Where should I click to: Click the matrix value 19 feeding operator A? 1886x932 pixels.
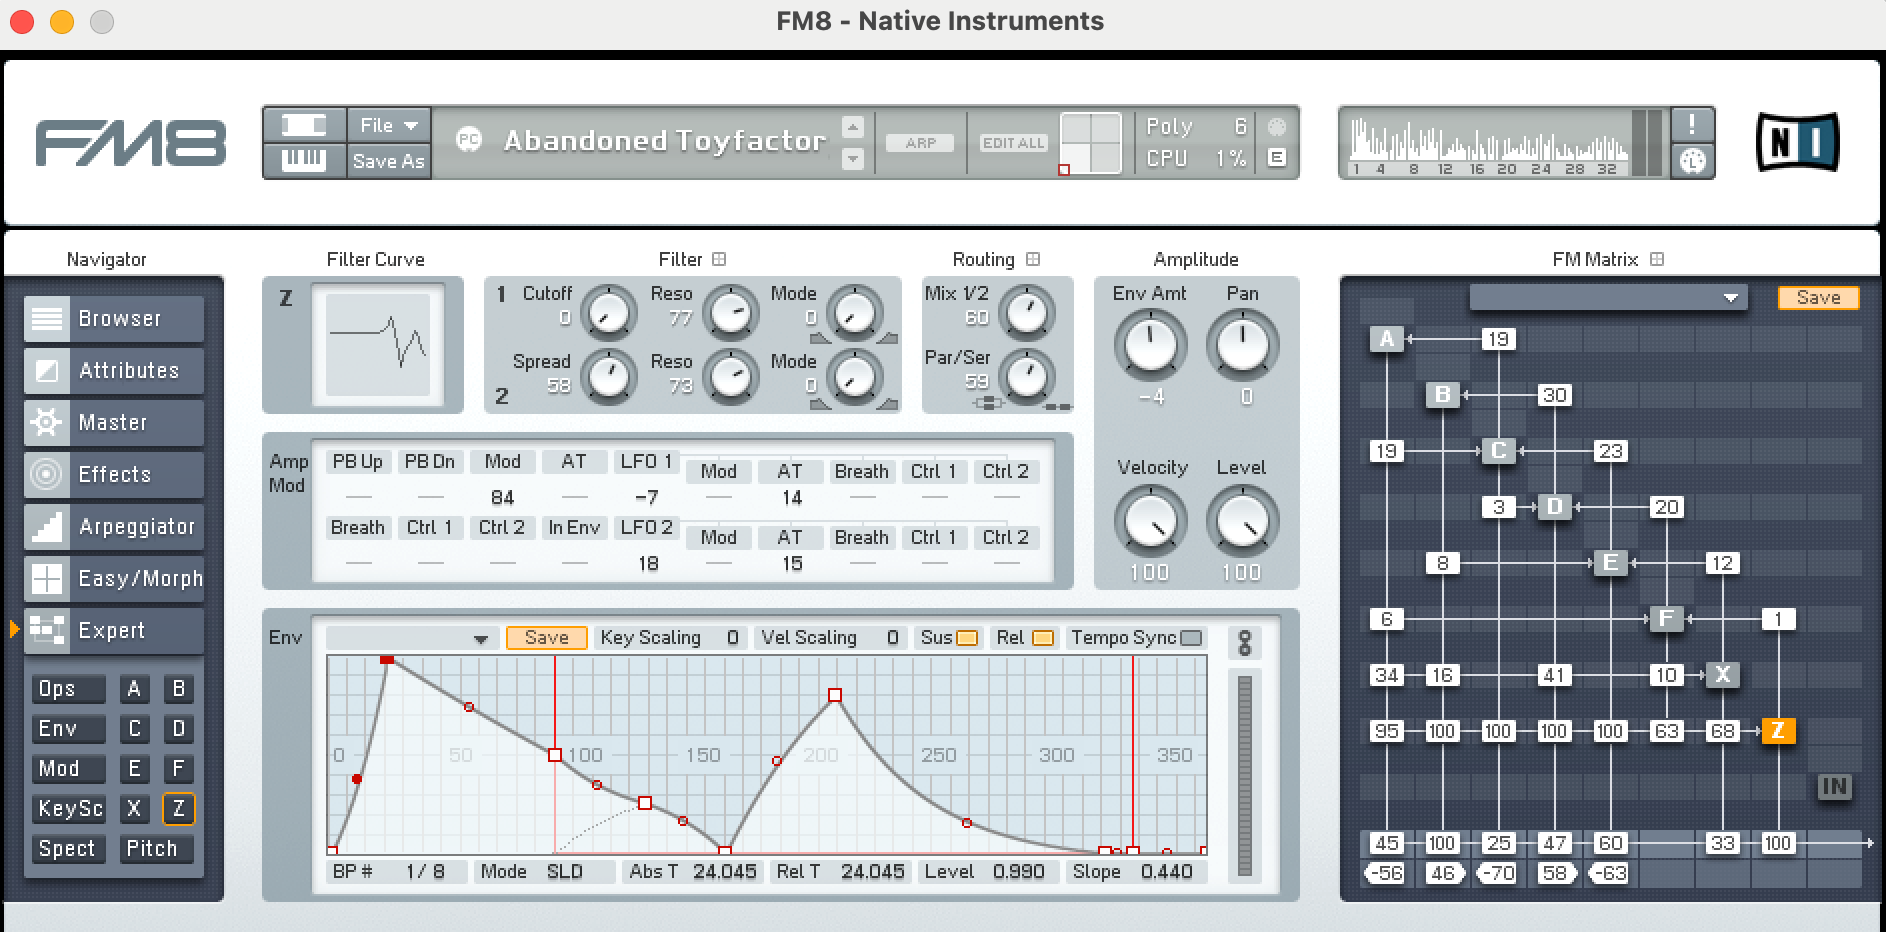point(1498,339)
